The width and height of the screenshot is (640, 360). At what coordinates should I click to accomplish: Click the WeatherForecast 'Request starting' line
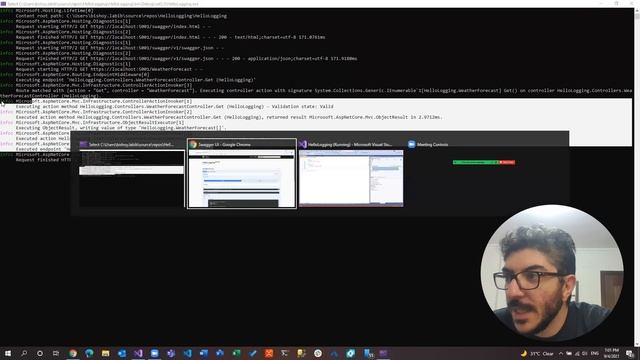click(x=109, y=69)
